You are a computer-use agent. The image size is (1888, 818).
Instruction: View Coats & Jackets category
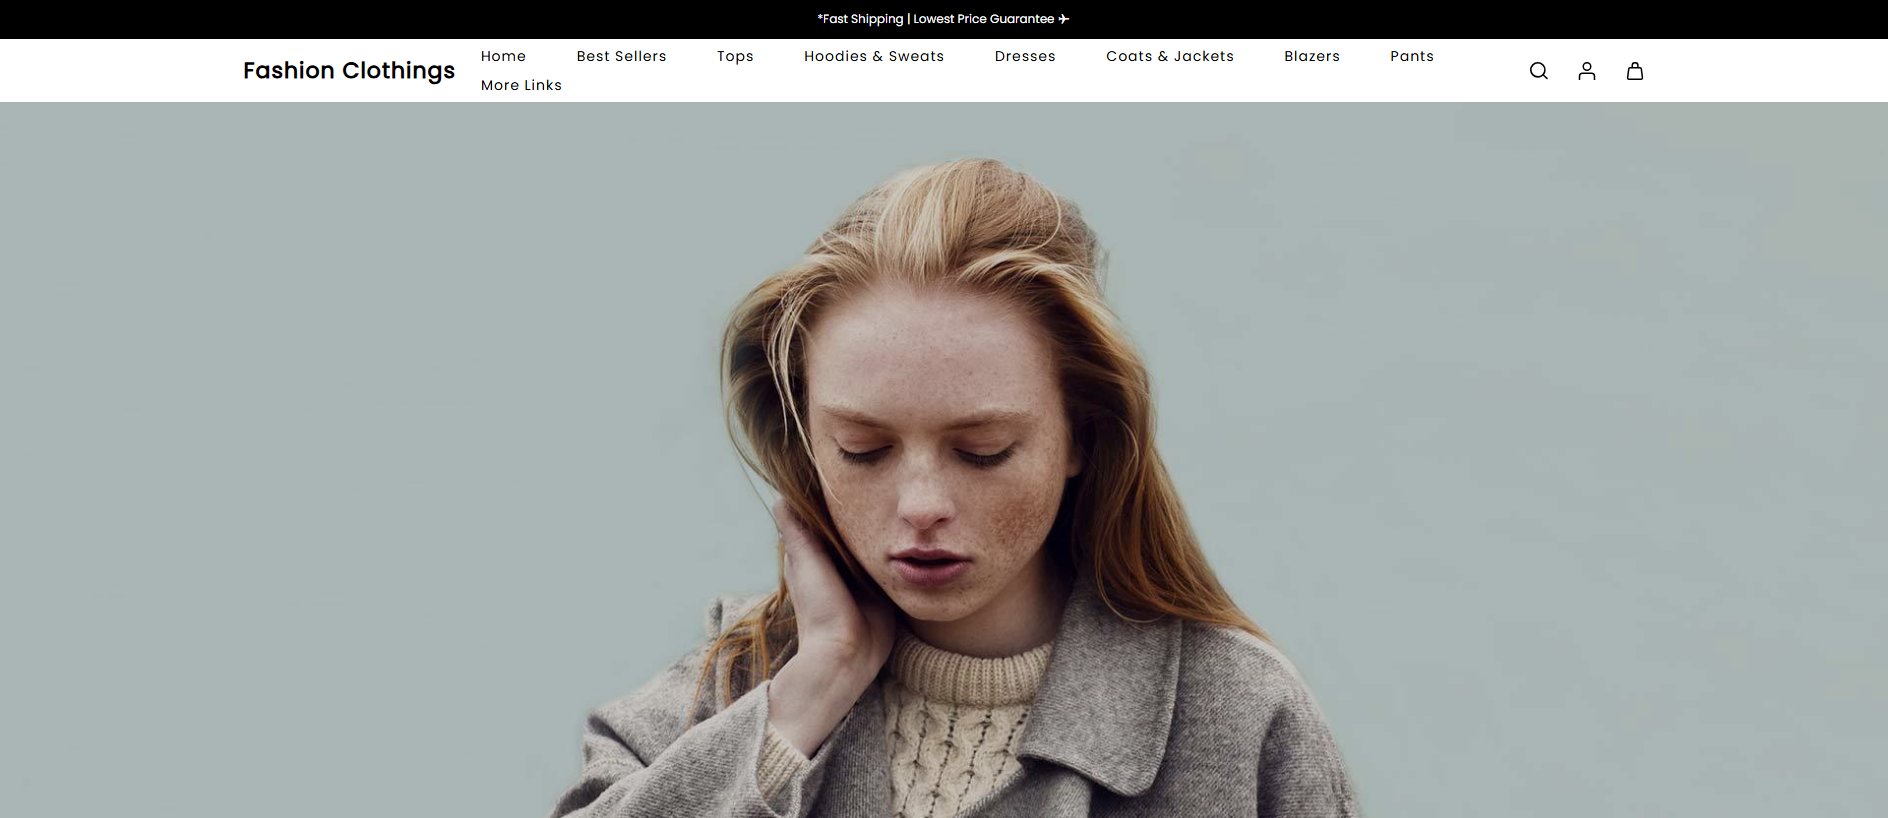[1170, 56]
